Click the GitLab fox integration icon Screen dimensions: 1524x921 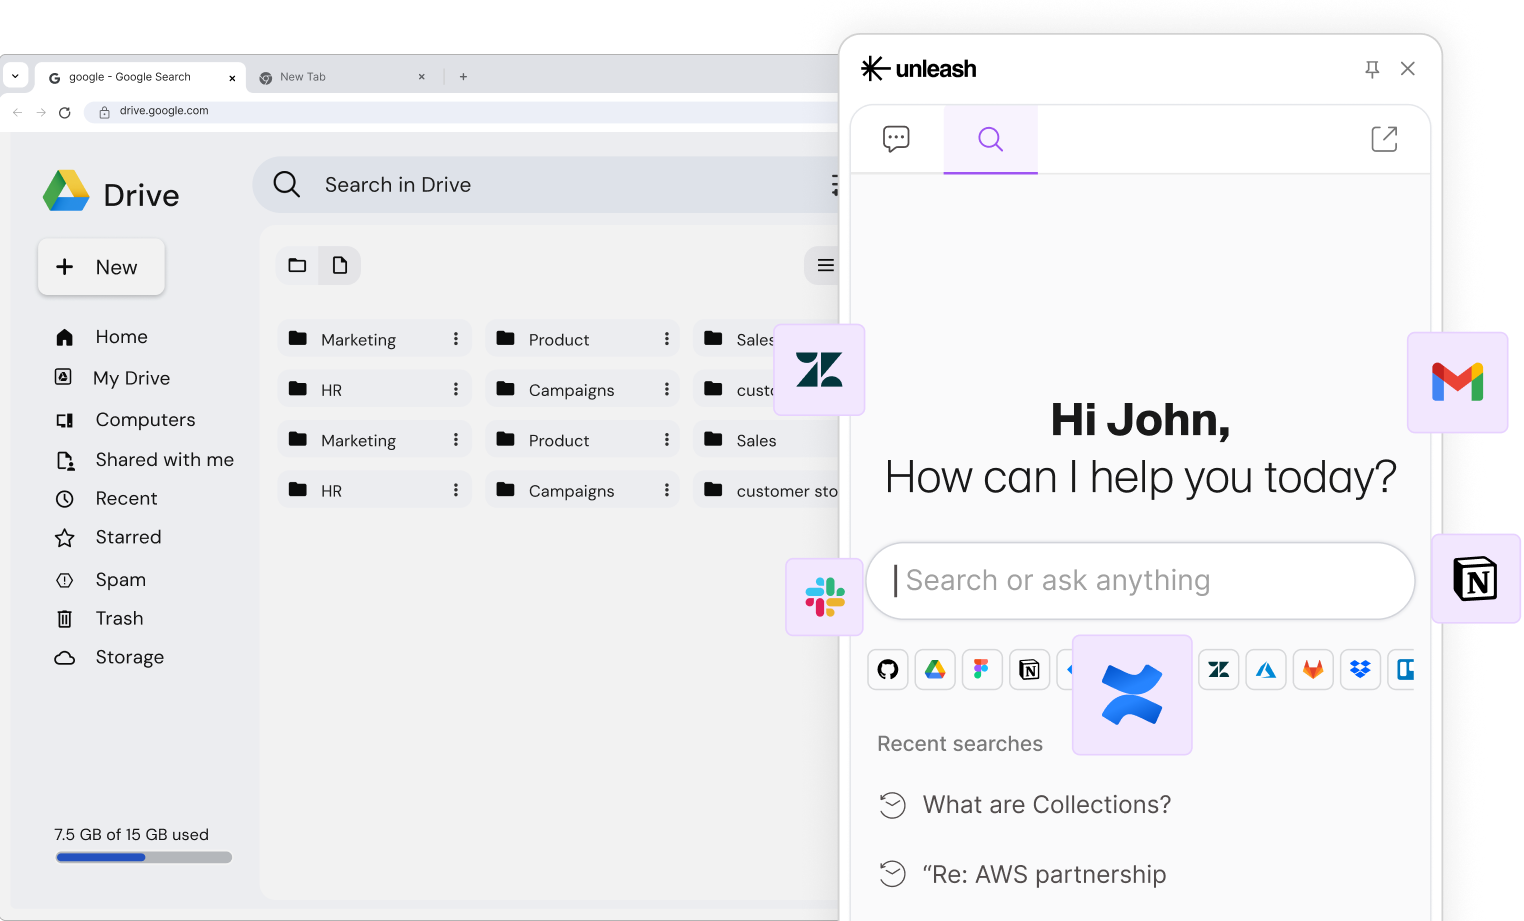(x=1313, y=670)
